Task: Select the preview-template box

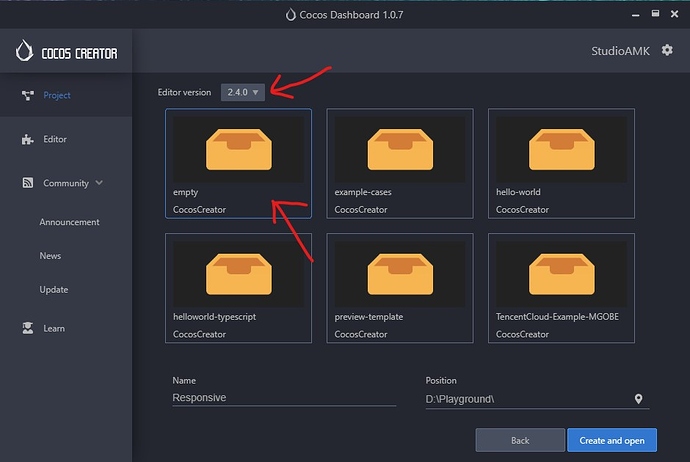Action: 399,288
